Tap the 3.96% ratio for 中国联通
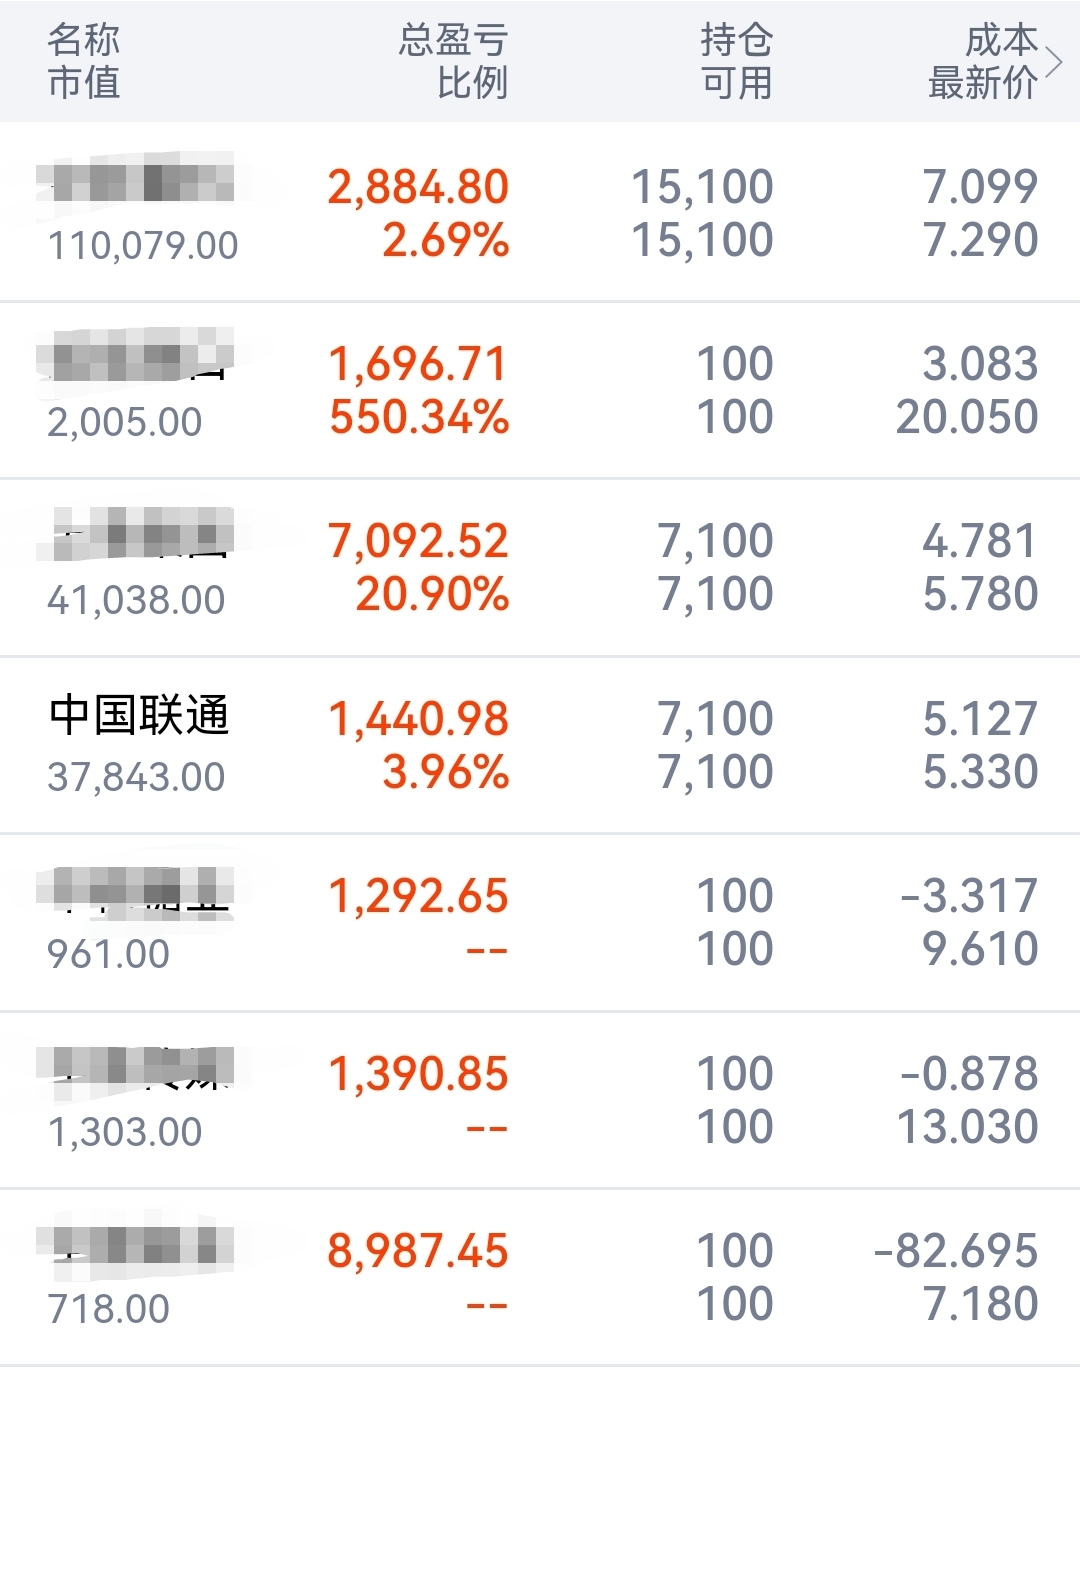1080x1575 pixels. click(x=446, y=772)
